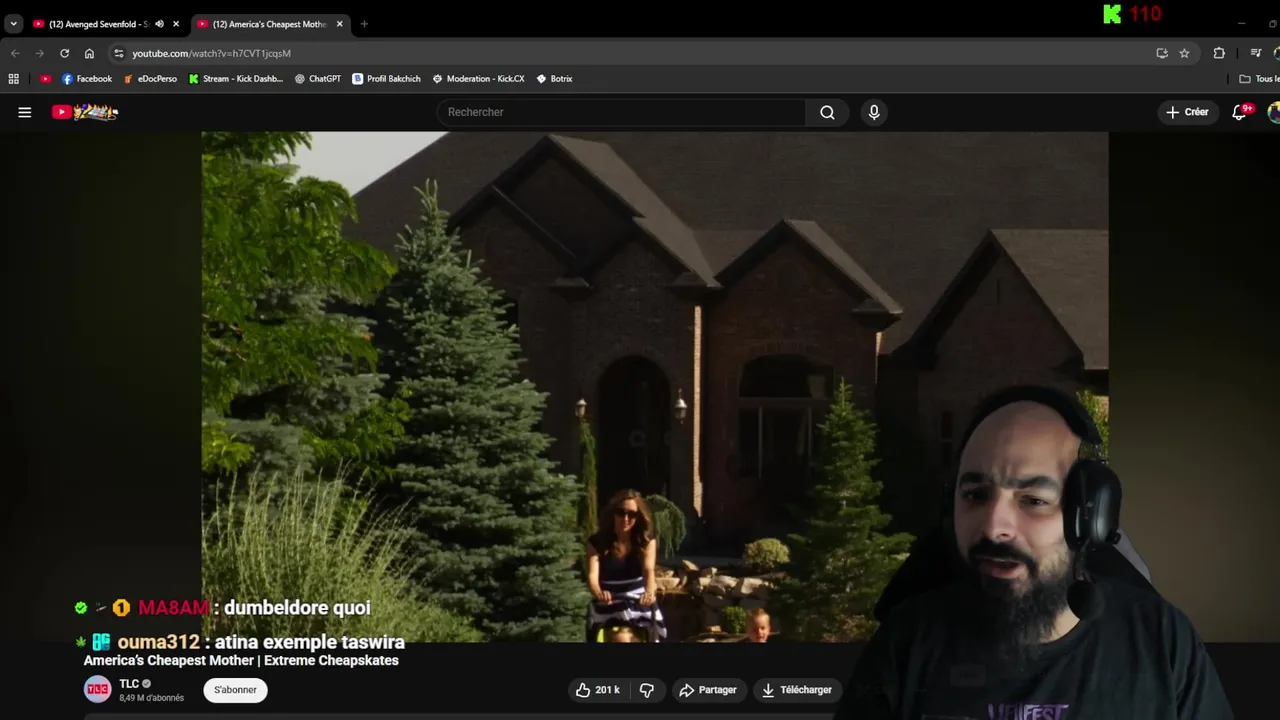Screen dimensions: 1280x720
Task: Open the Facebook bookmark
Action: [87, 79]
